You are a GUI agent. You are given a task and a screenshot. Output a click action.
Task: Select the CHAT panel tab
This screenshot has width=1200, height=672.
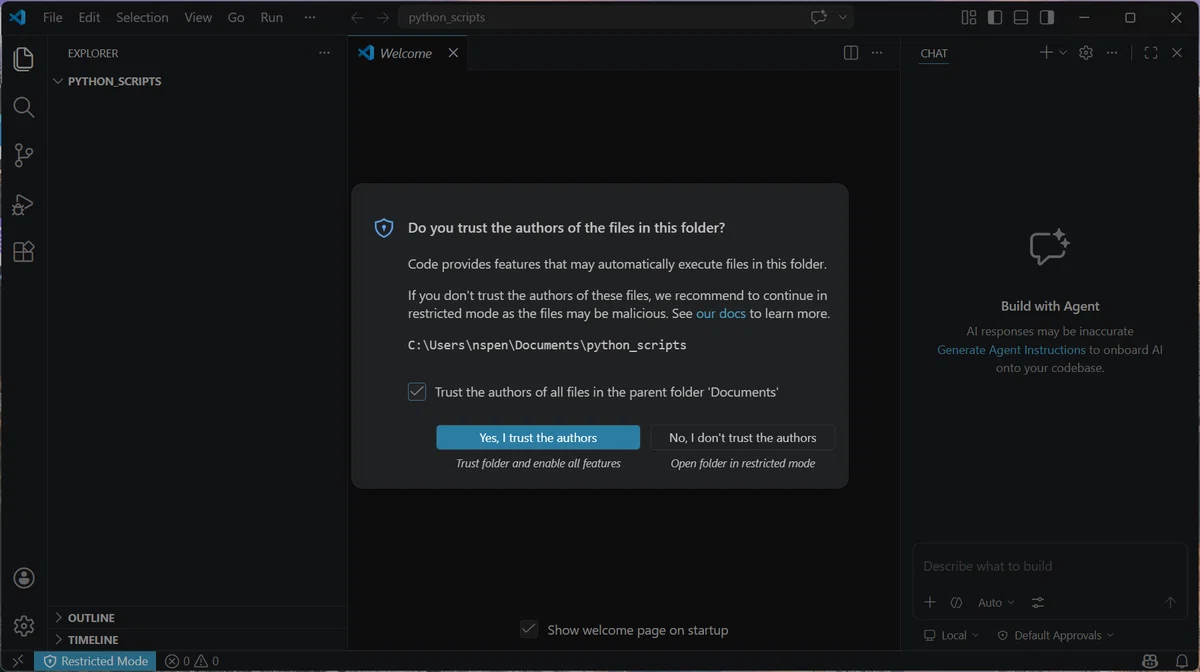pos(934,53)
